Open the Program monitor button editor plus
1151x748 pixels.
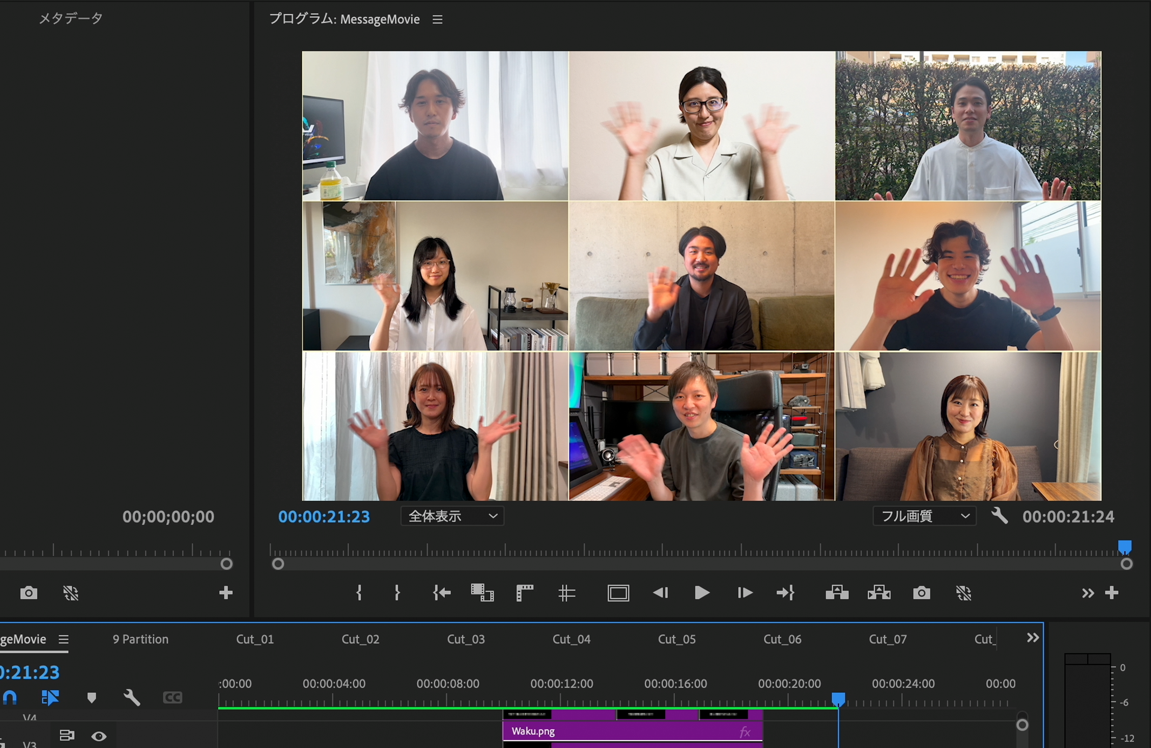click(1111, 592)
